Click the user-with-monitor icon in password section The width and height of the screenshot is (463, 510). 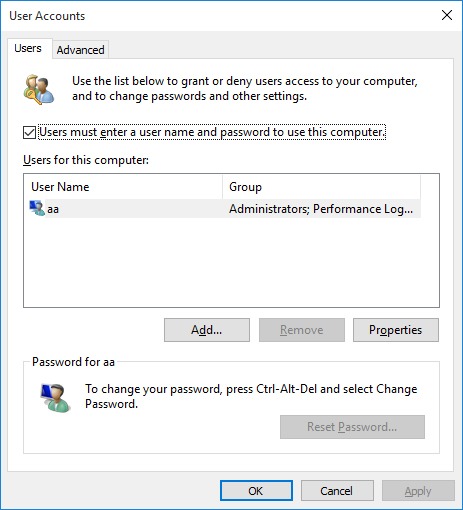[55, 398]
